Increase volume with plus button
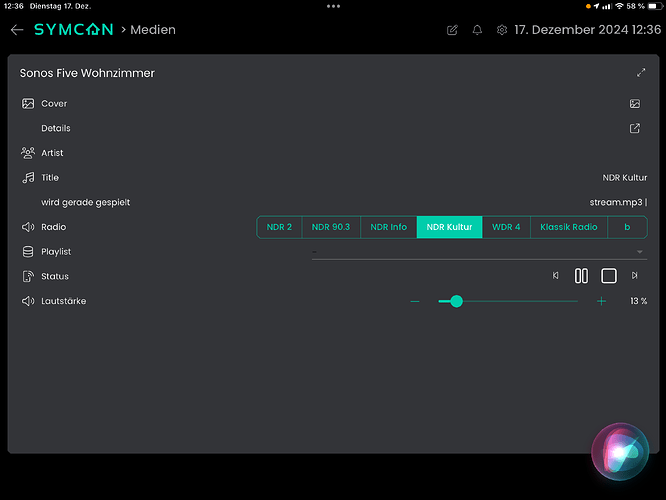 (601, 301)
